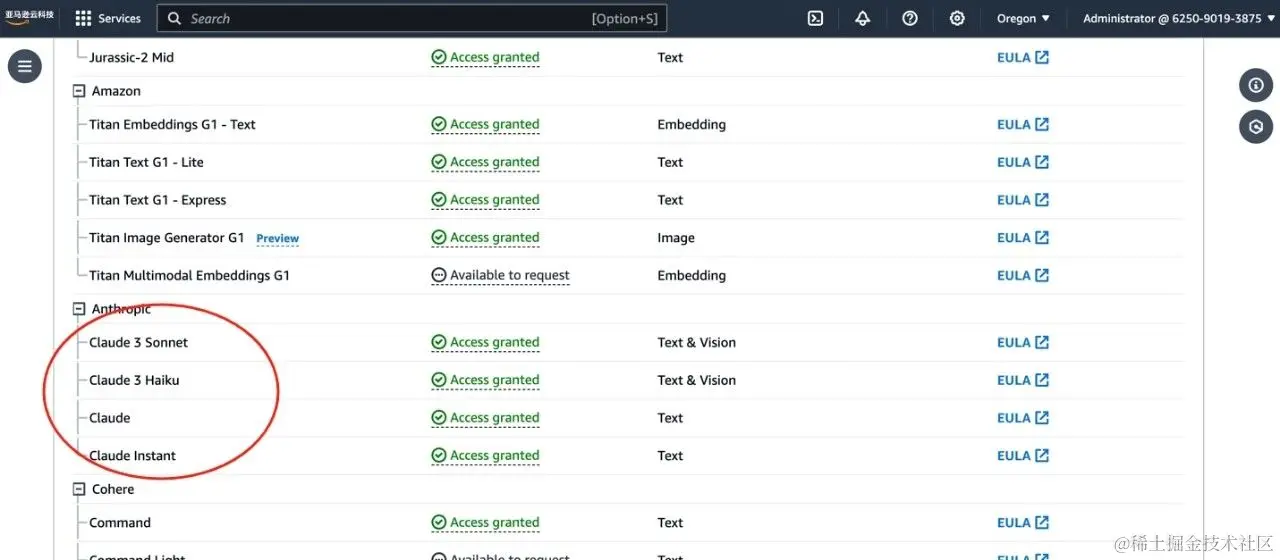Open the EULA in the plain Claude row
The width and height of the screenshot is (1280, 560).
pyautogui.click(x=1023, y=418)
